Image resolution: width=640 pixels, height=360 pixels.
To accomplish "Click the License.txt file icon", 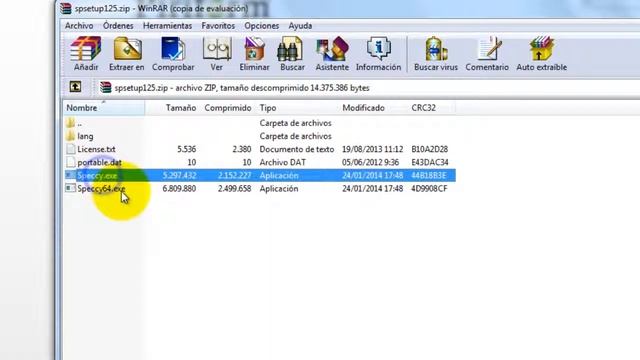I will pyautogui.click(x=71, y=149).
